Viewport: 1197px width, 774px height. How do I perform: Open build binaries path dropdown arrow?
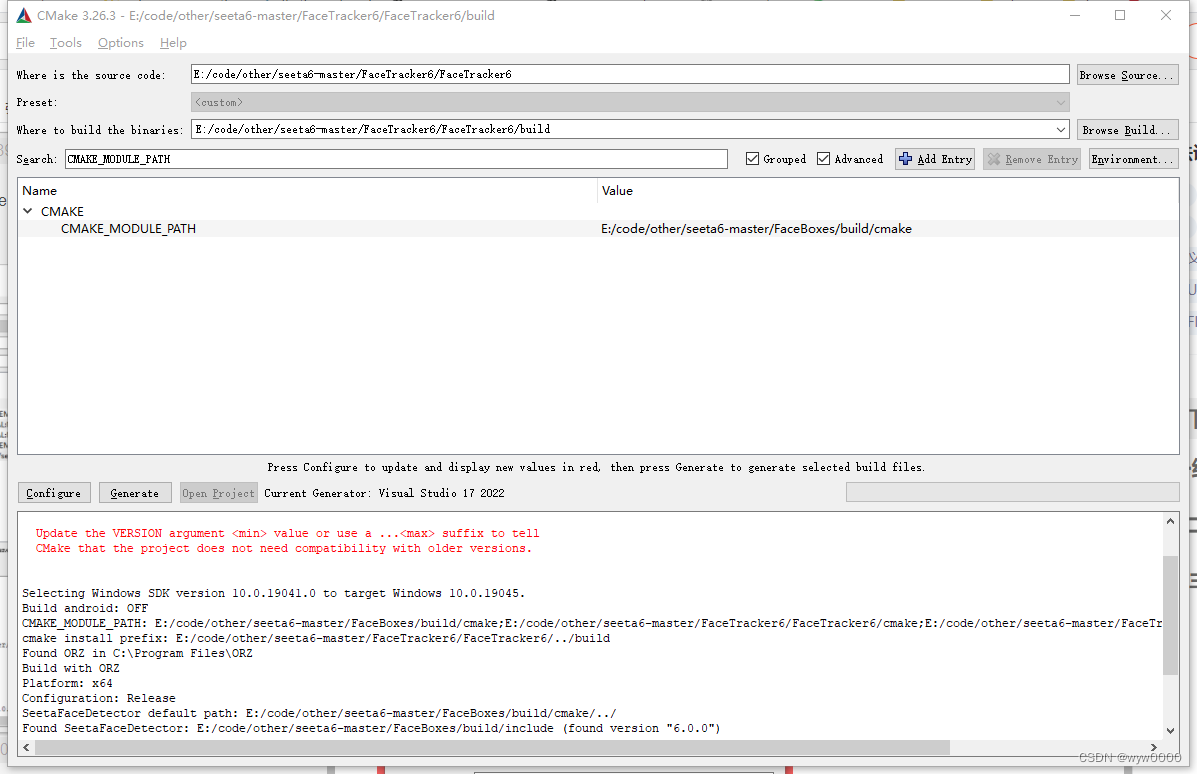(1060, 130)
